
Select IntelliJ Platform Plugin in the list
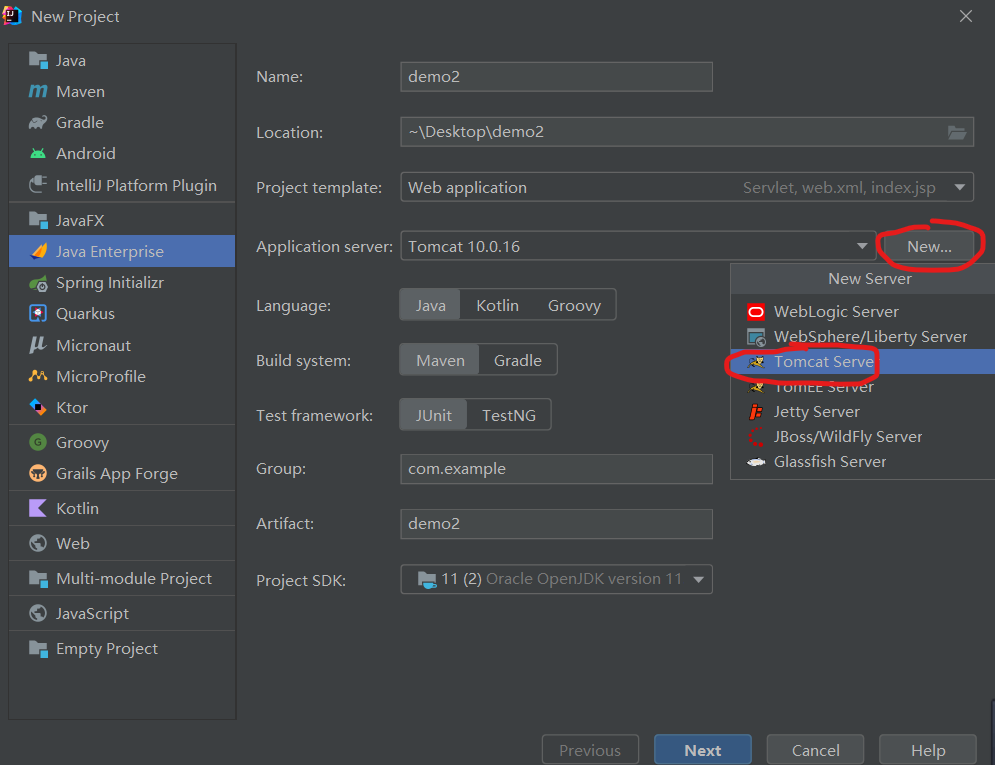122,185
